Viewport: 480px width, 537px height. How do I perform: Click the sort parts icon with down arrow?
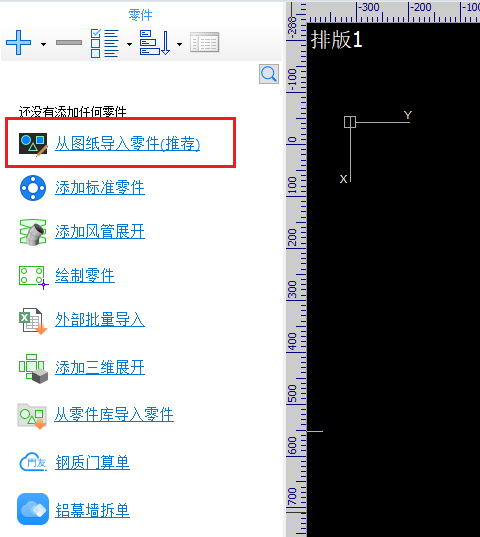click(155, 43)
